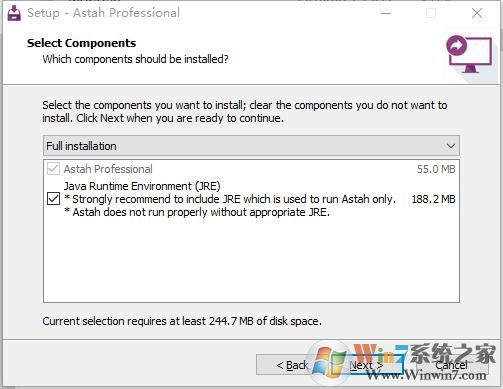Click the Astah Professional component label

pyautogui.click(x=108, y=169)
